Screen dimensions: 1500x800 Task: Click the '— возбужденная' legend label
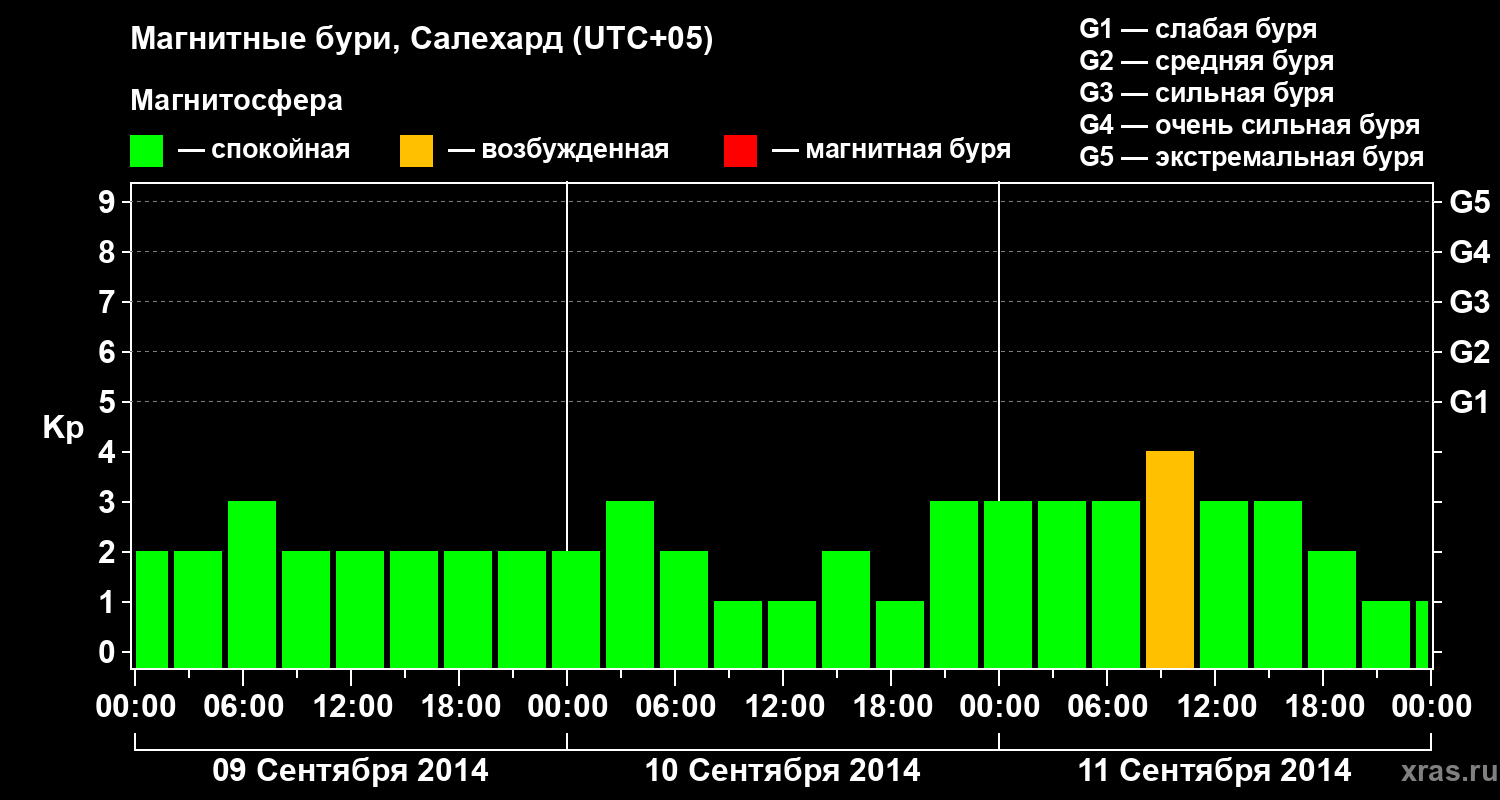(558, 150)
